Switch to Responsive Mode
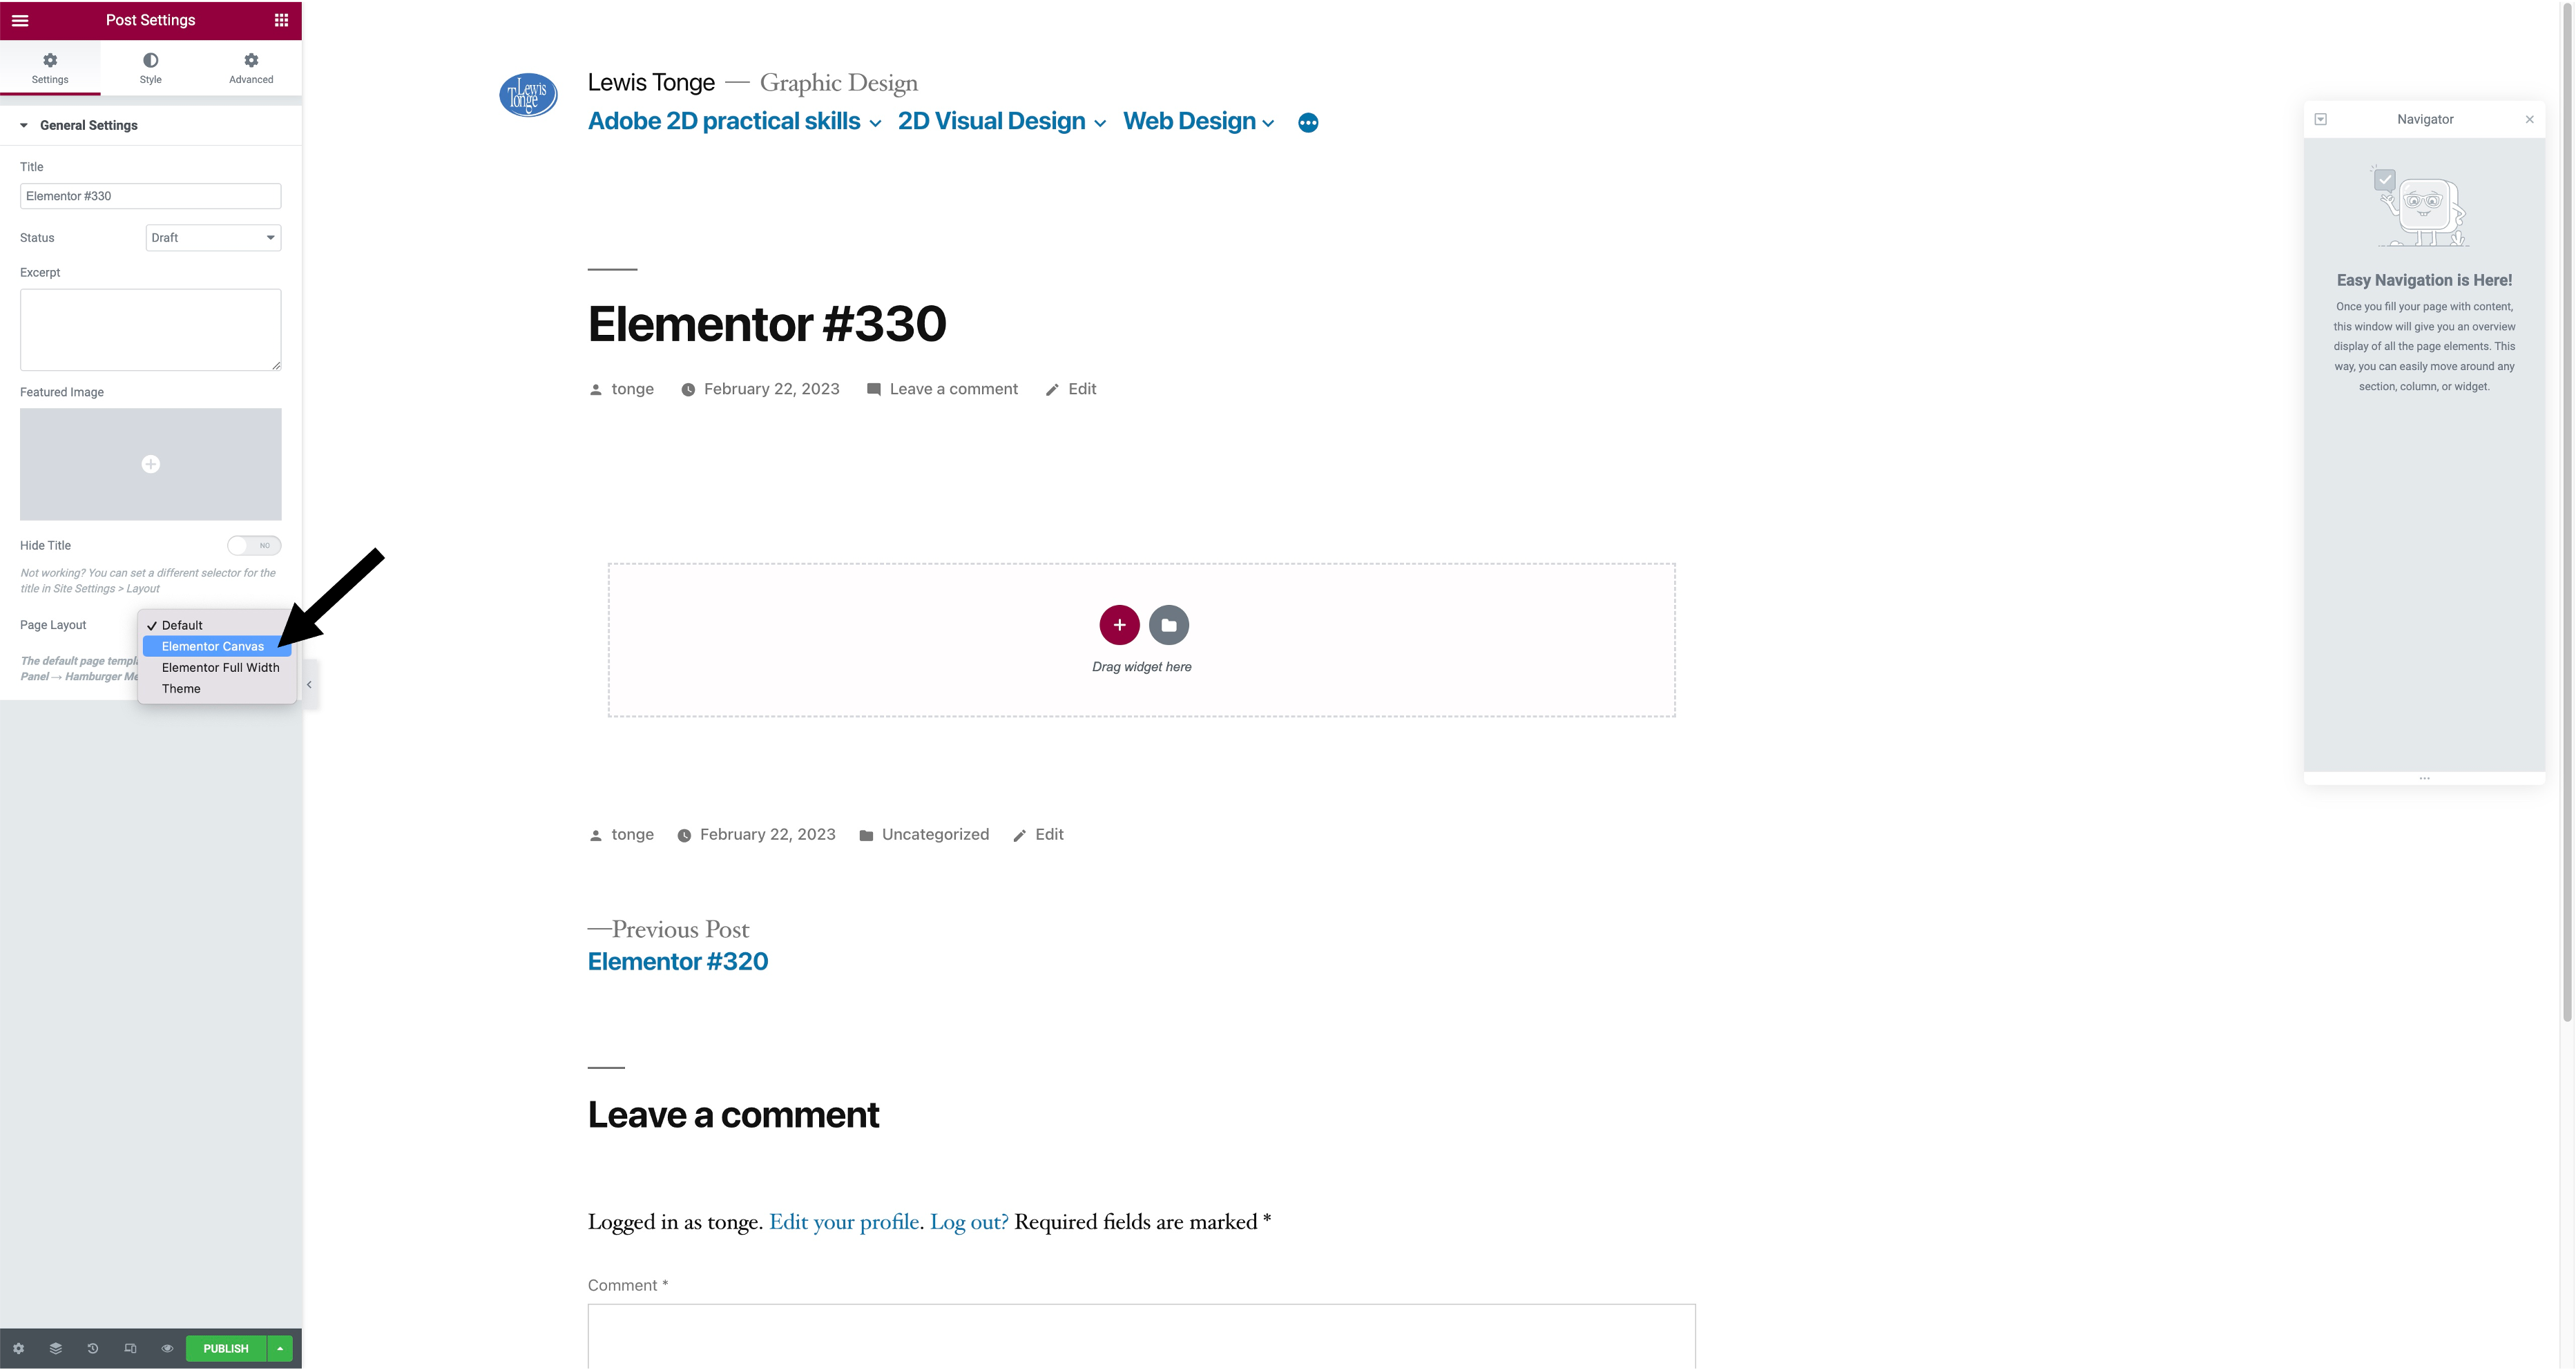The width and height of the screenshot is (2576, 1370). [x=130, y=1348]
